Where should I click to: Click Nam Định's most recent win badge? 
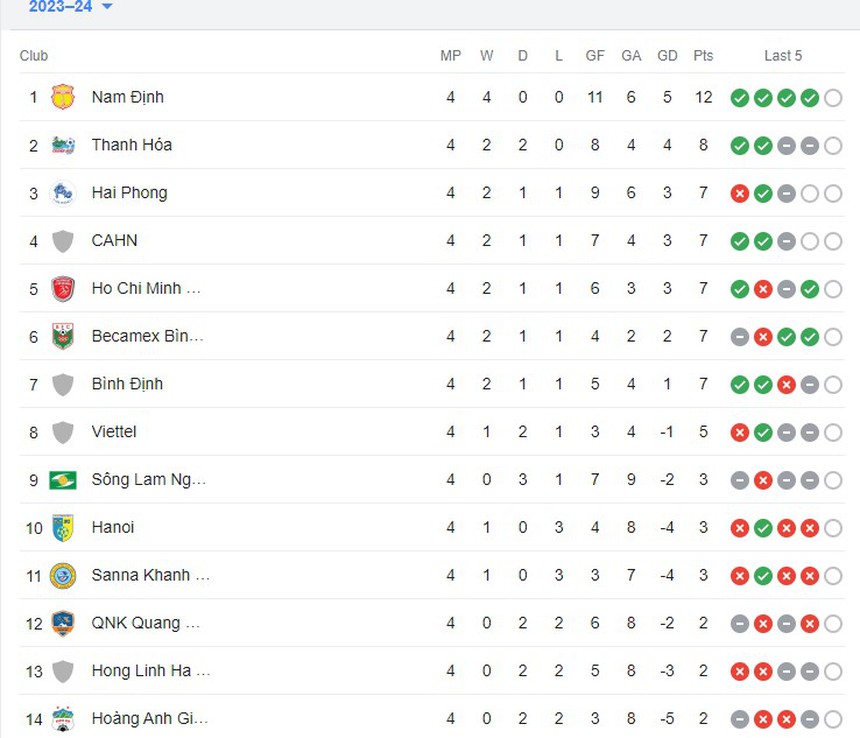[809, 97]
